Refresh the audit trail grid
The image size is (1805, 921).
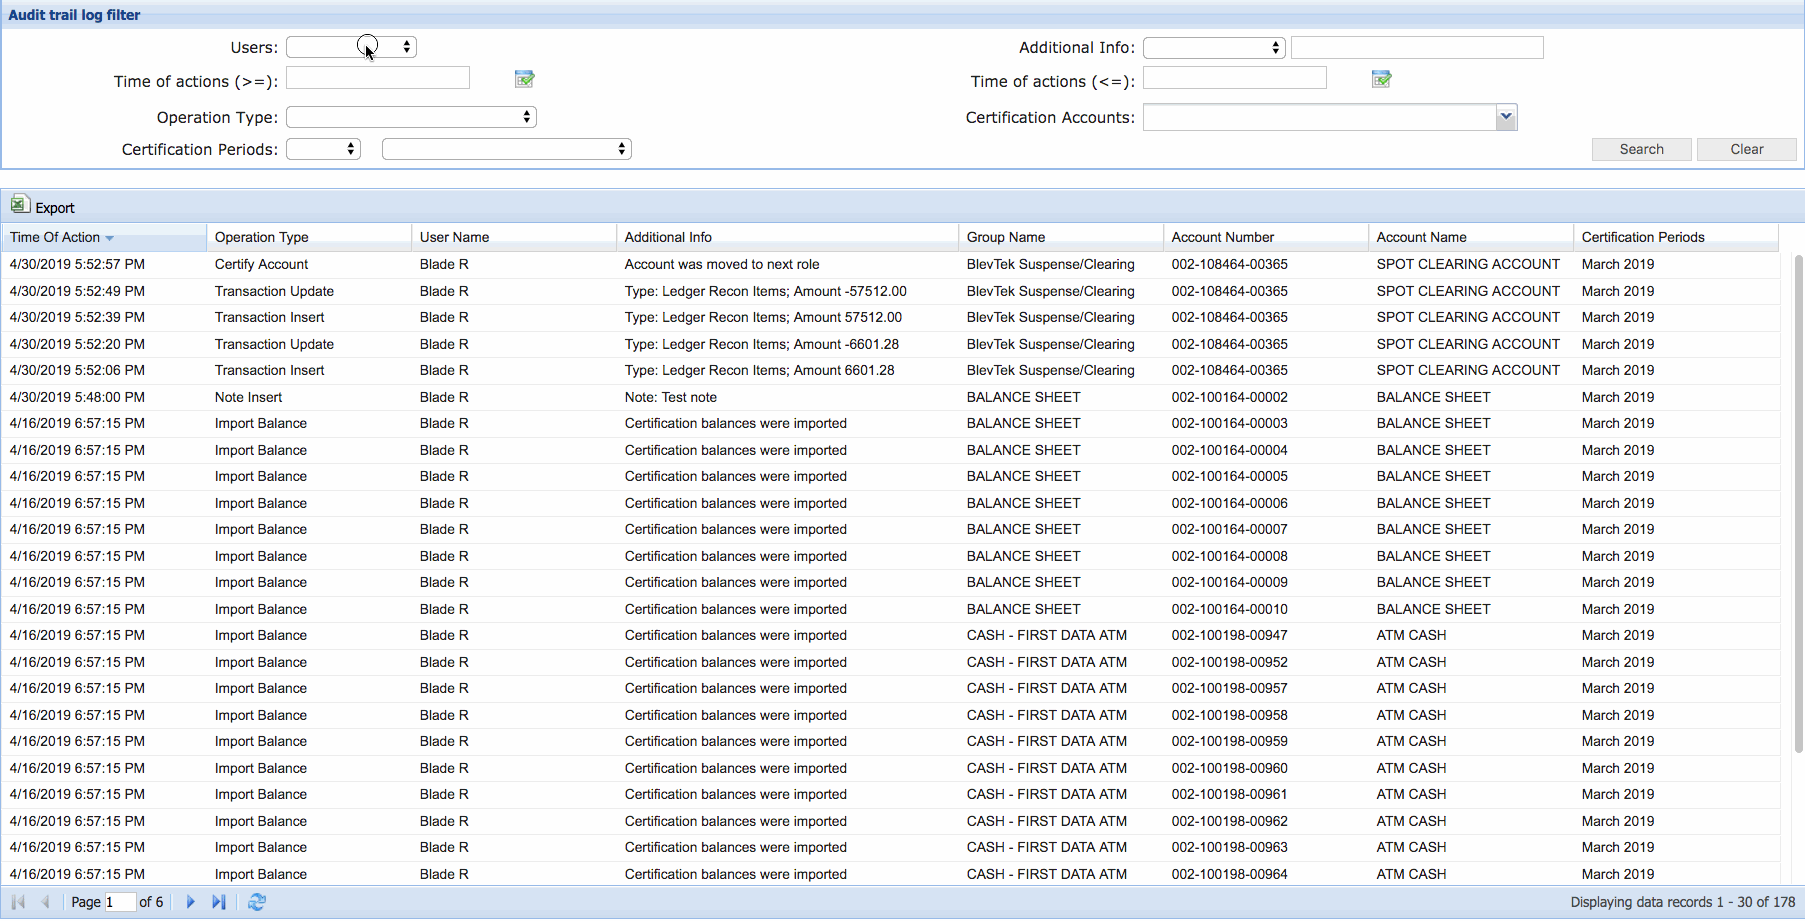point(257,902)
